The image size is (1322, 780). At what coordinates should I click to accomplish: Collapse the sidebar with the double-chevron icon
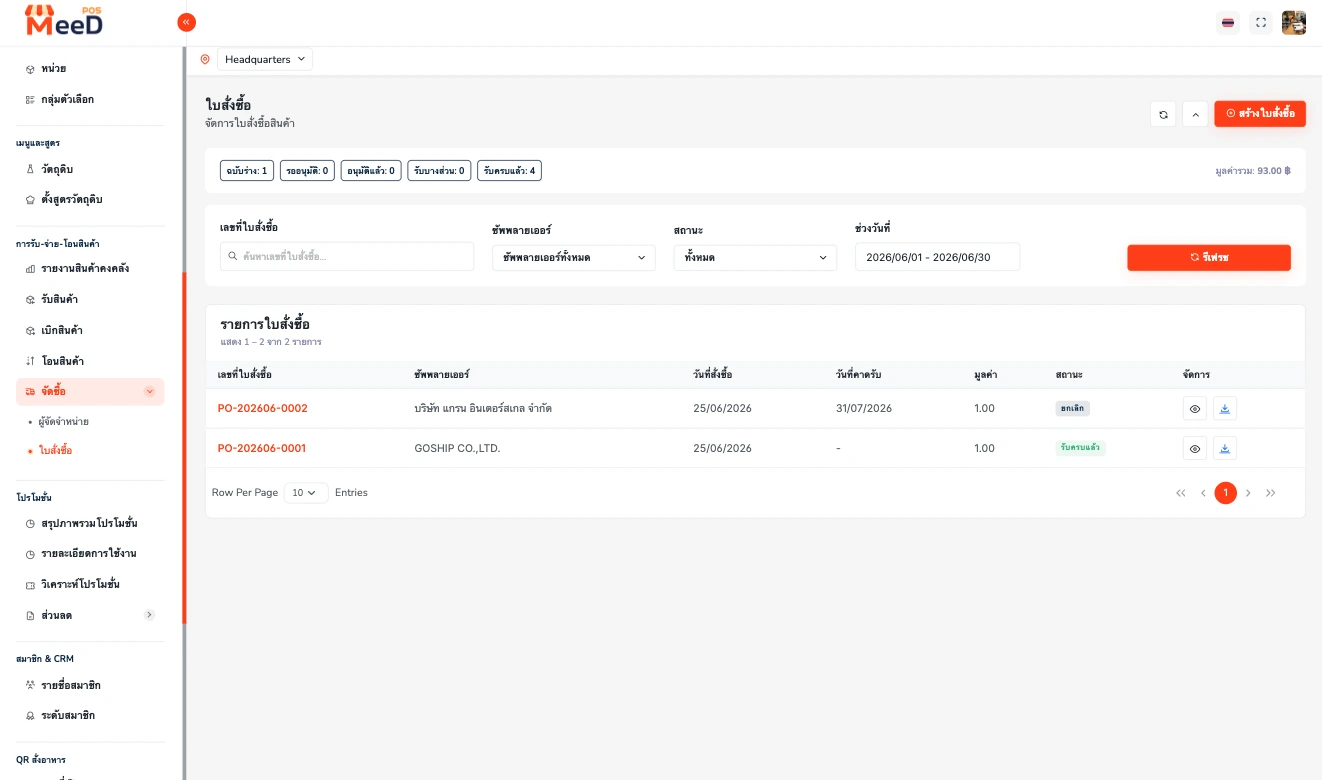coord(186,22)
